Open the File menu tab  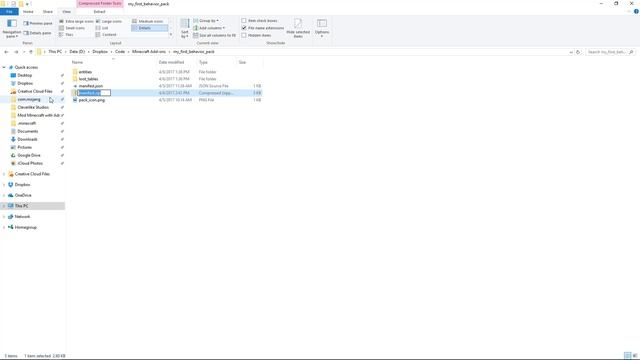pos(9,11)
